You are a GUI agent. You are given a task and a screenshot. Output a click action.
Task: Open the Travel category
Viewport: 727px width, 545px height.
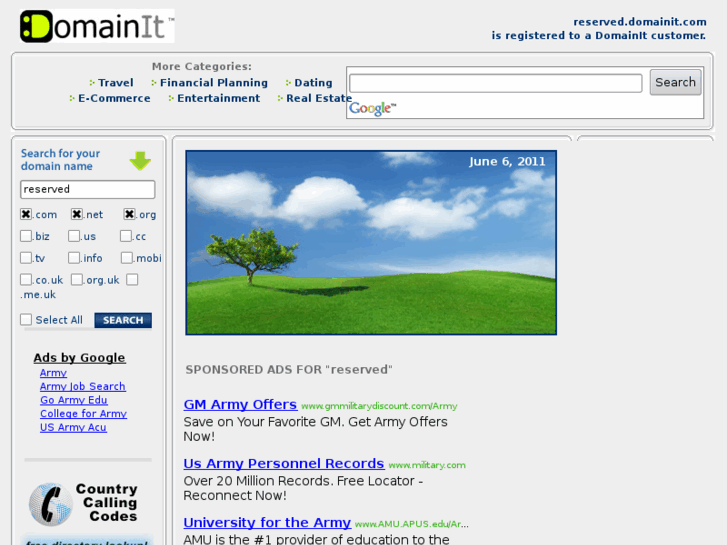tap(115, 83)
